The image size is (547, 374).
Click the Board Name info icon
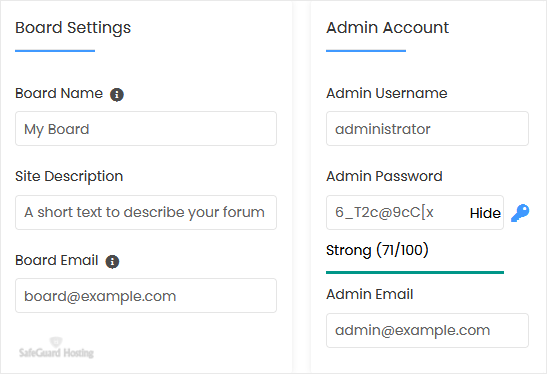pyautogui.click(x=117, y=94)
